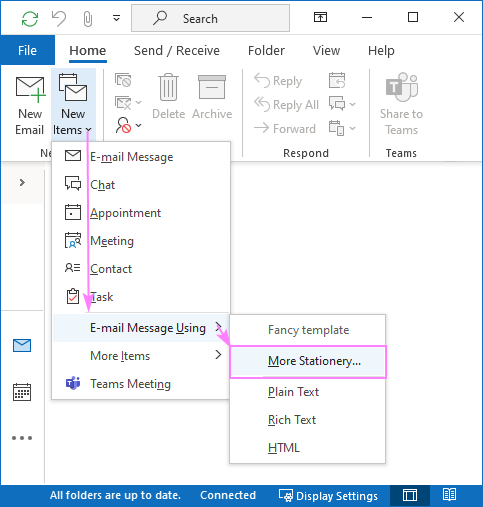
Task: Click the New Email button
Action: 30,106
